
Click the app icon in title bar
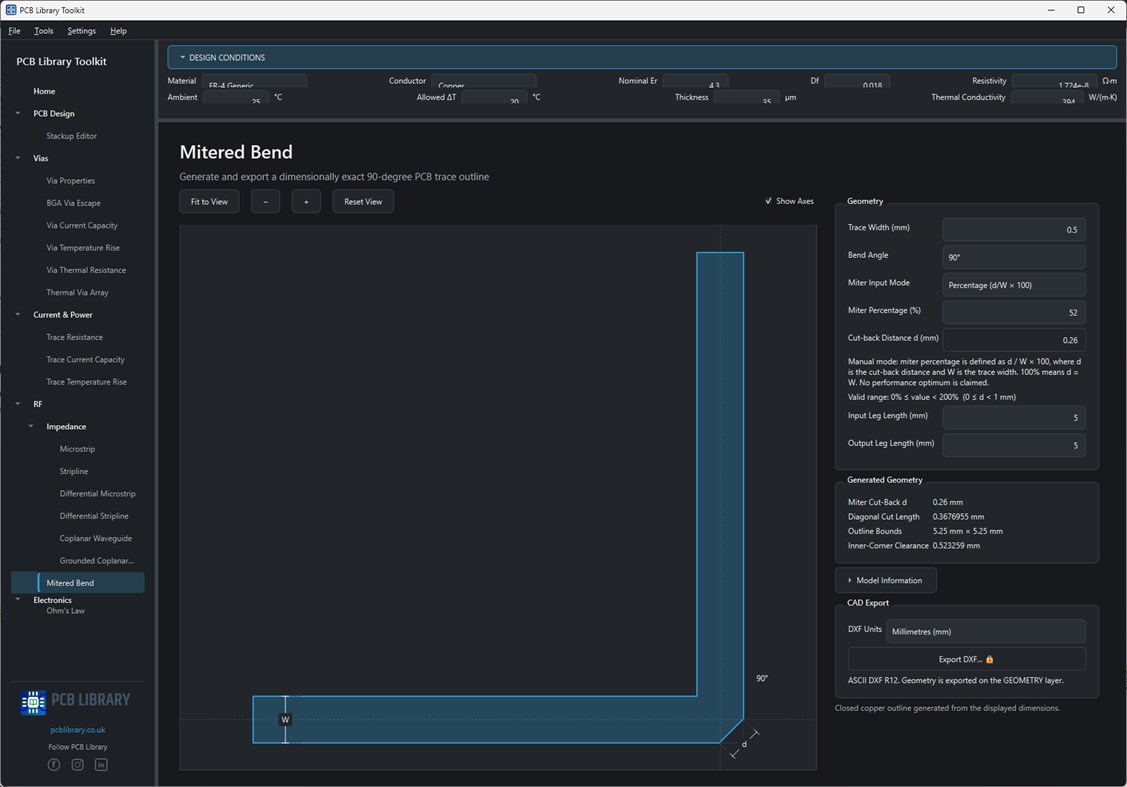[11, 10]
